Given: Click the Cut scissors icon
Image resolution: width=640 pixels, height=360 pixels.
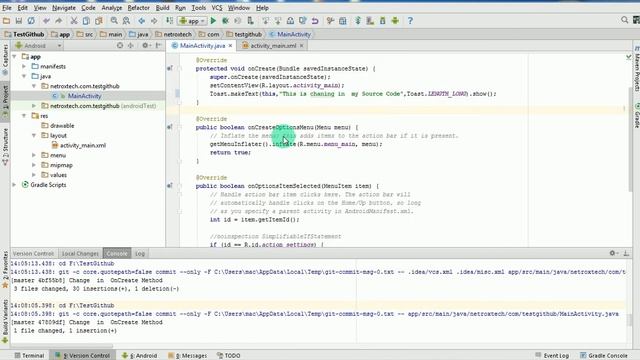Looking at the screenshot, I should tap(74, 21).
